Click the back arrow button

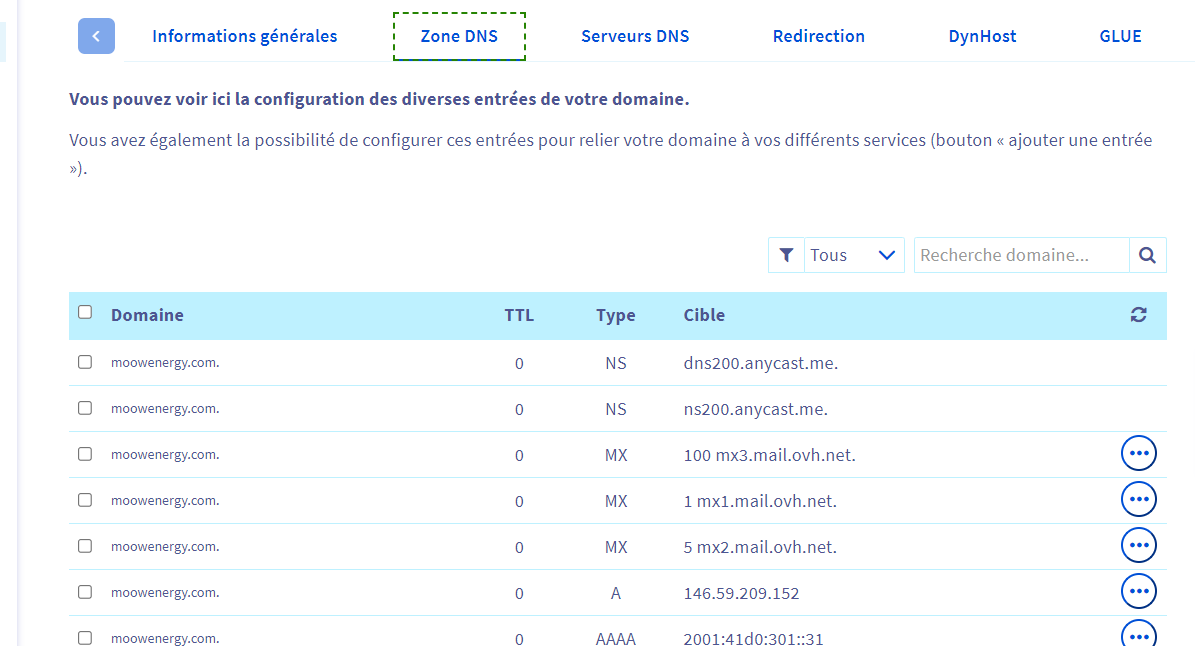pyautogui.click(x=96, y=36)
